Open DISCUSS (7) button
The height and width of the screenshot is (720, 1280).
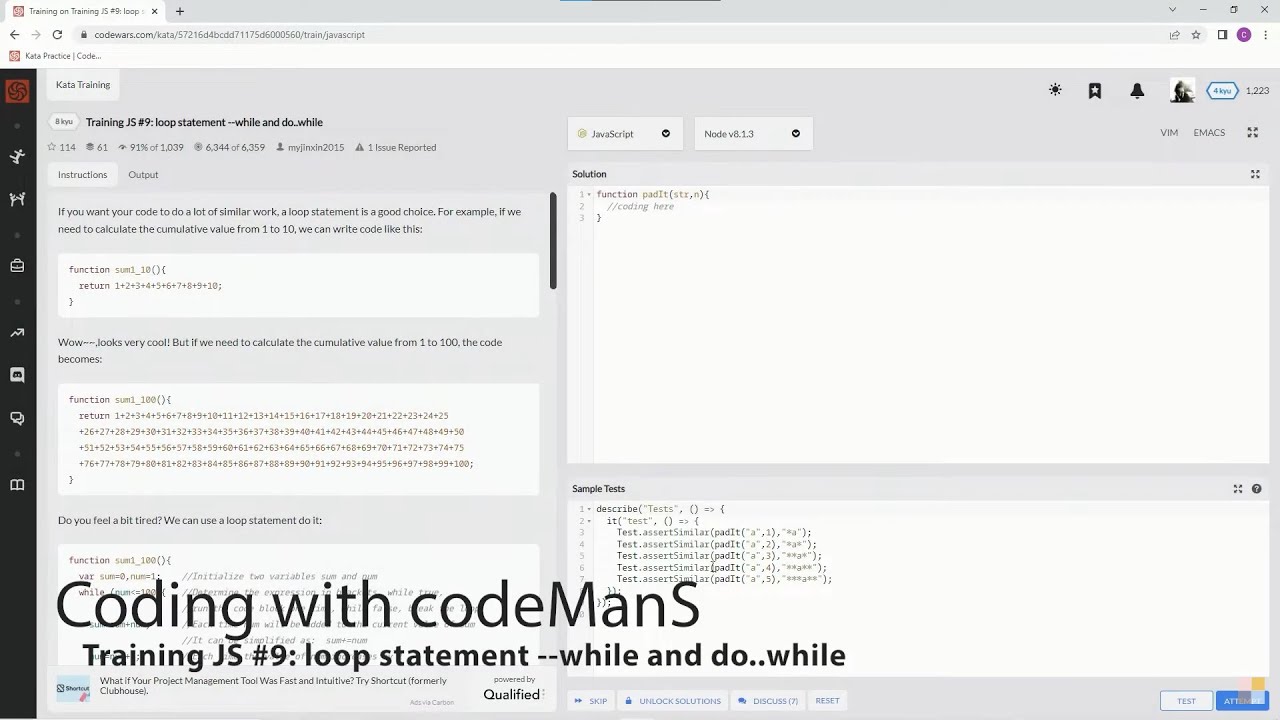(768, 701)
